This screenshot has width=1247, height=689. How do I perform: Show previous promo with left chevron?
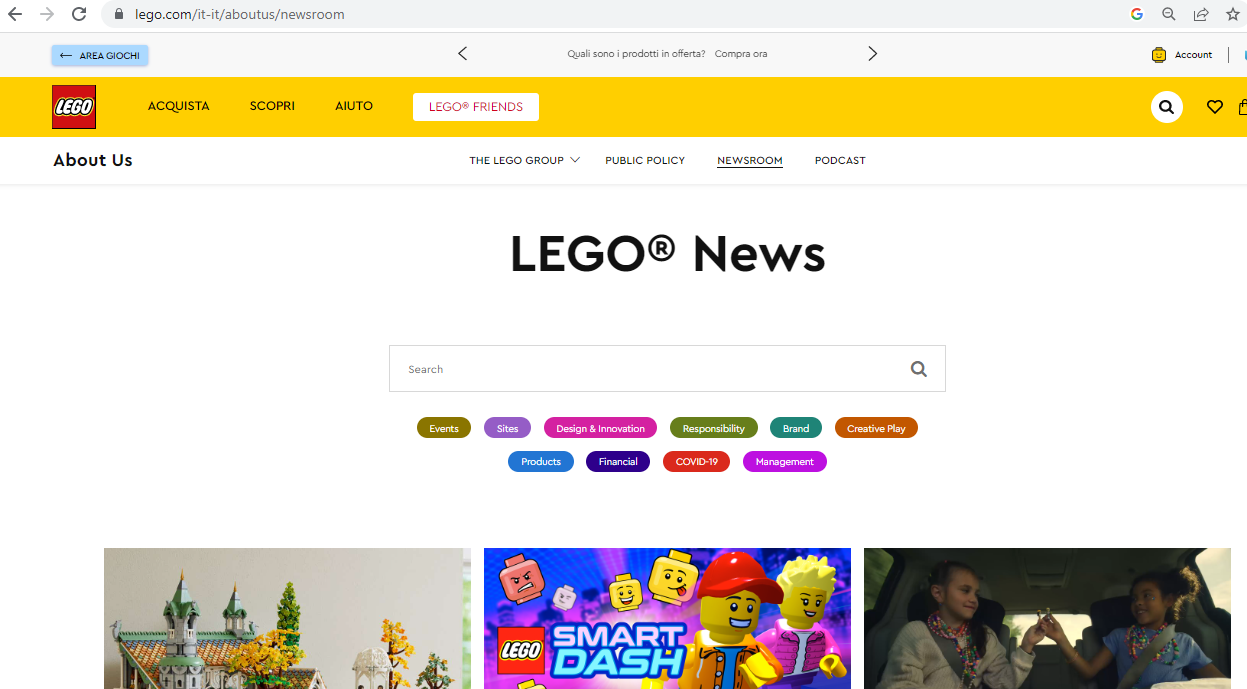click(462, 54)
